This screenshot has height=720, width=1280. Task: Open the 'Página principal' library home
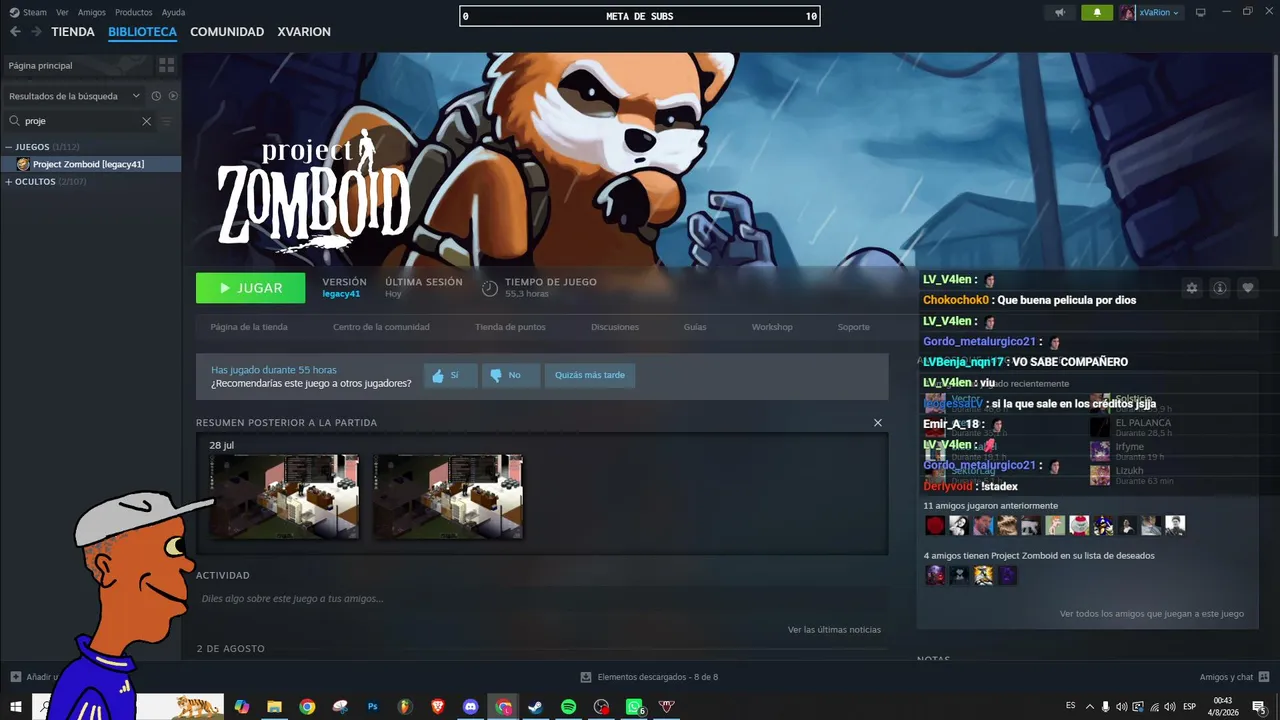pyautogui.click(x=77, y=65)
